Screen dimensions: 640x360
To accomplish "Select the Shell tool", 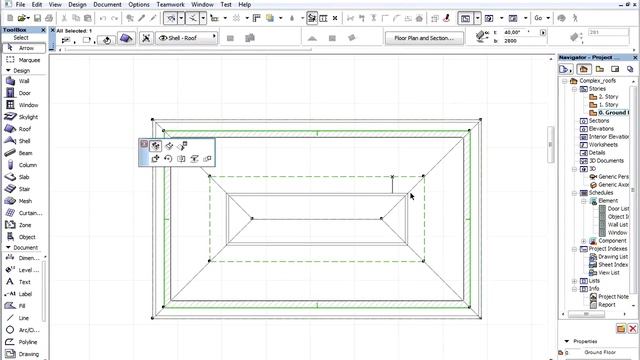I will pyautogui.click(x=24, y=141).
